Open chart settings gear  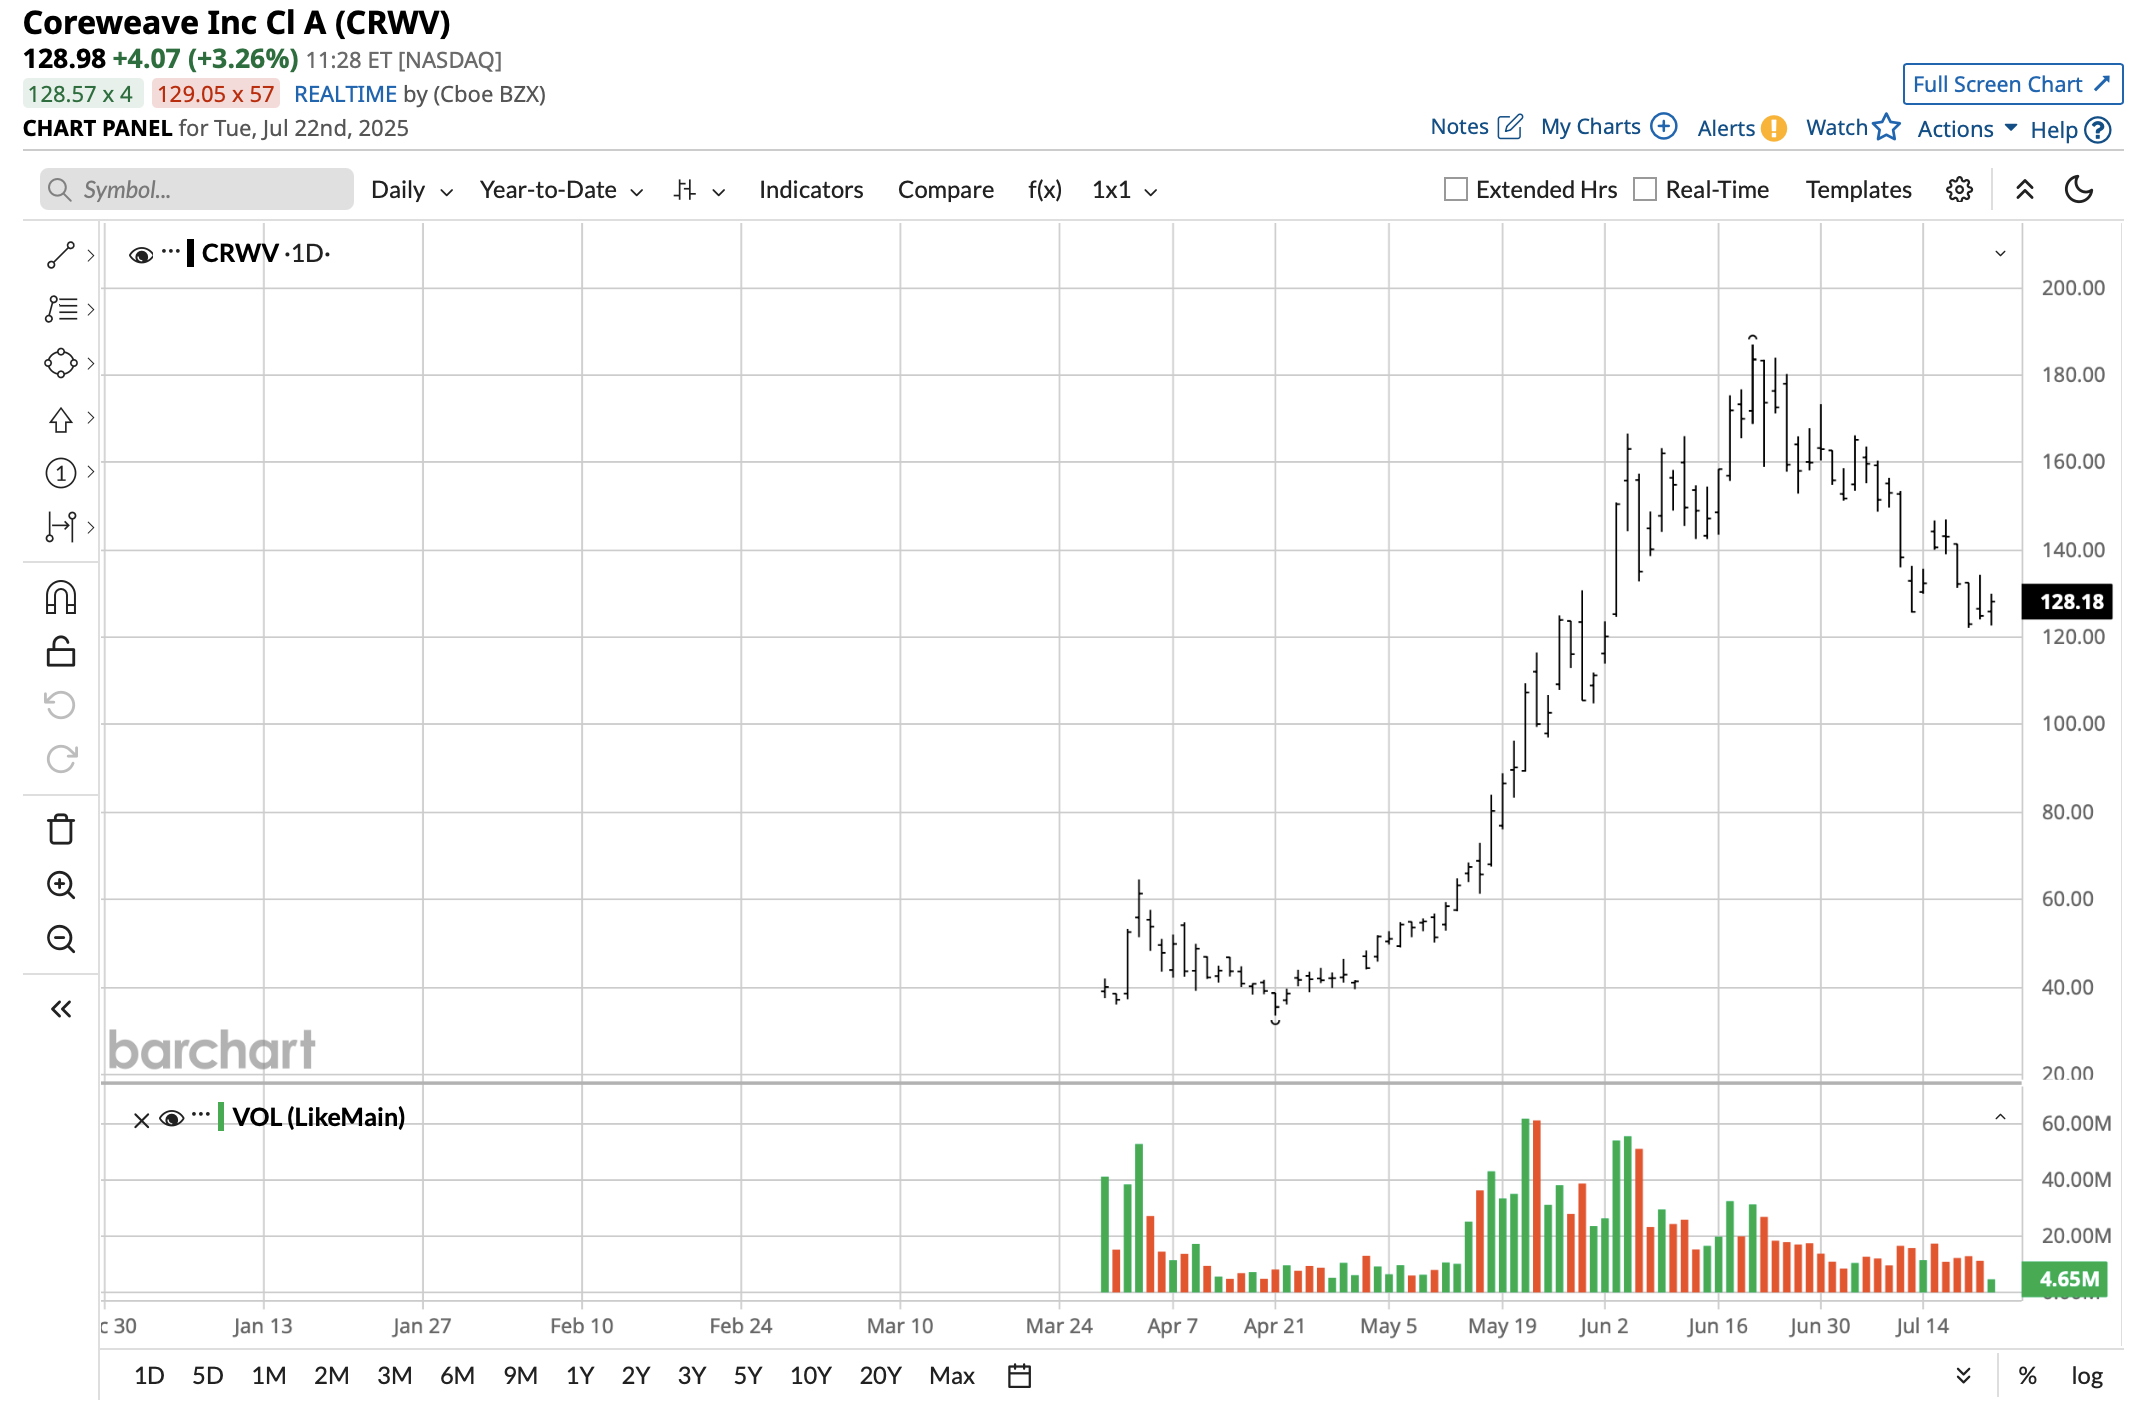pos(1959,190)
